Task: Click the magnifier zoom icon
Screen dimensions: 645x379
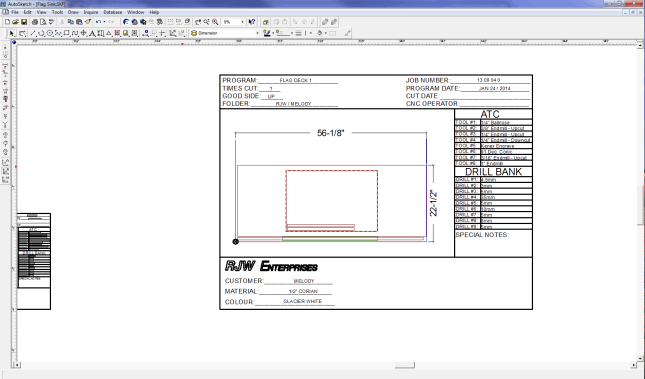Action: pos(215,22)
